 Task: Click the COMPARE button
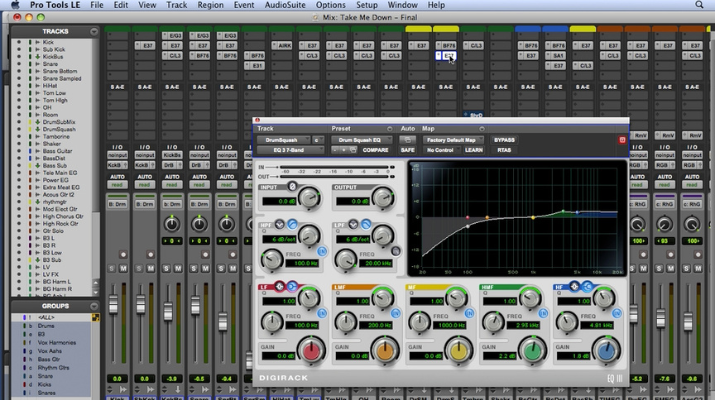coord(375,150)
